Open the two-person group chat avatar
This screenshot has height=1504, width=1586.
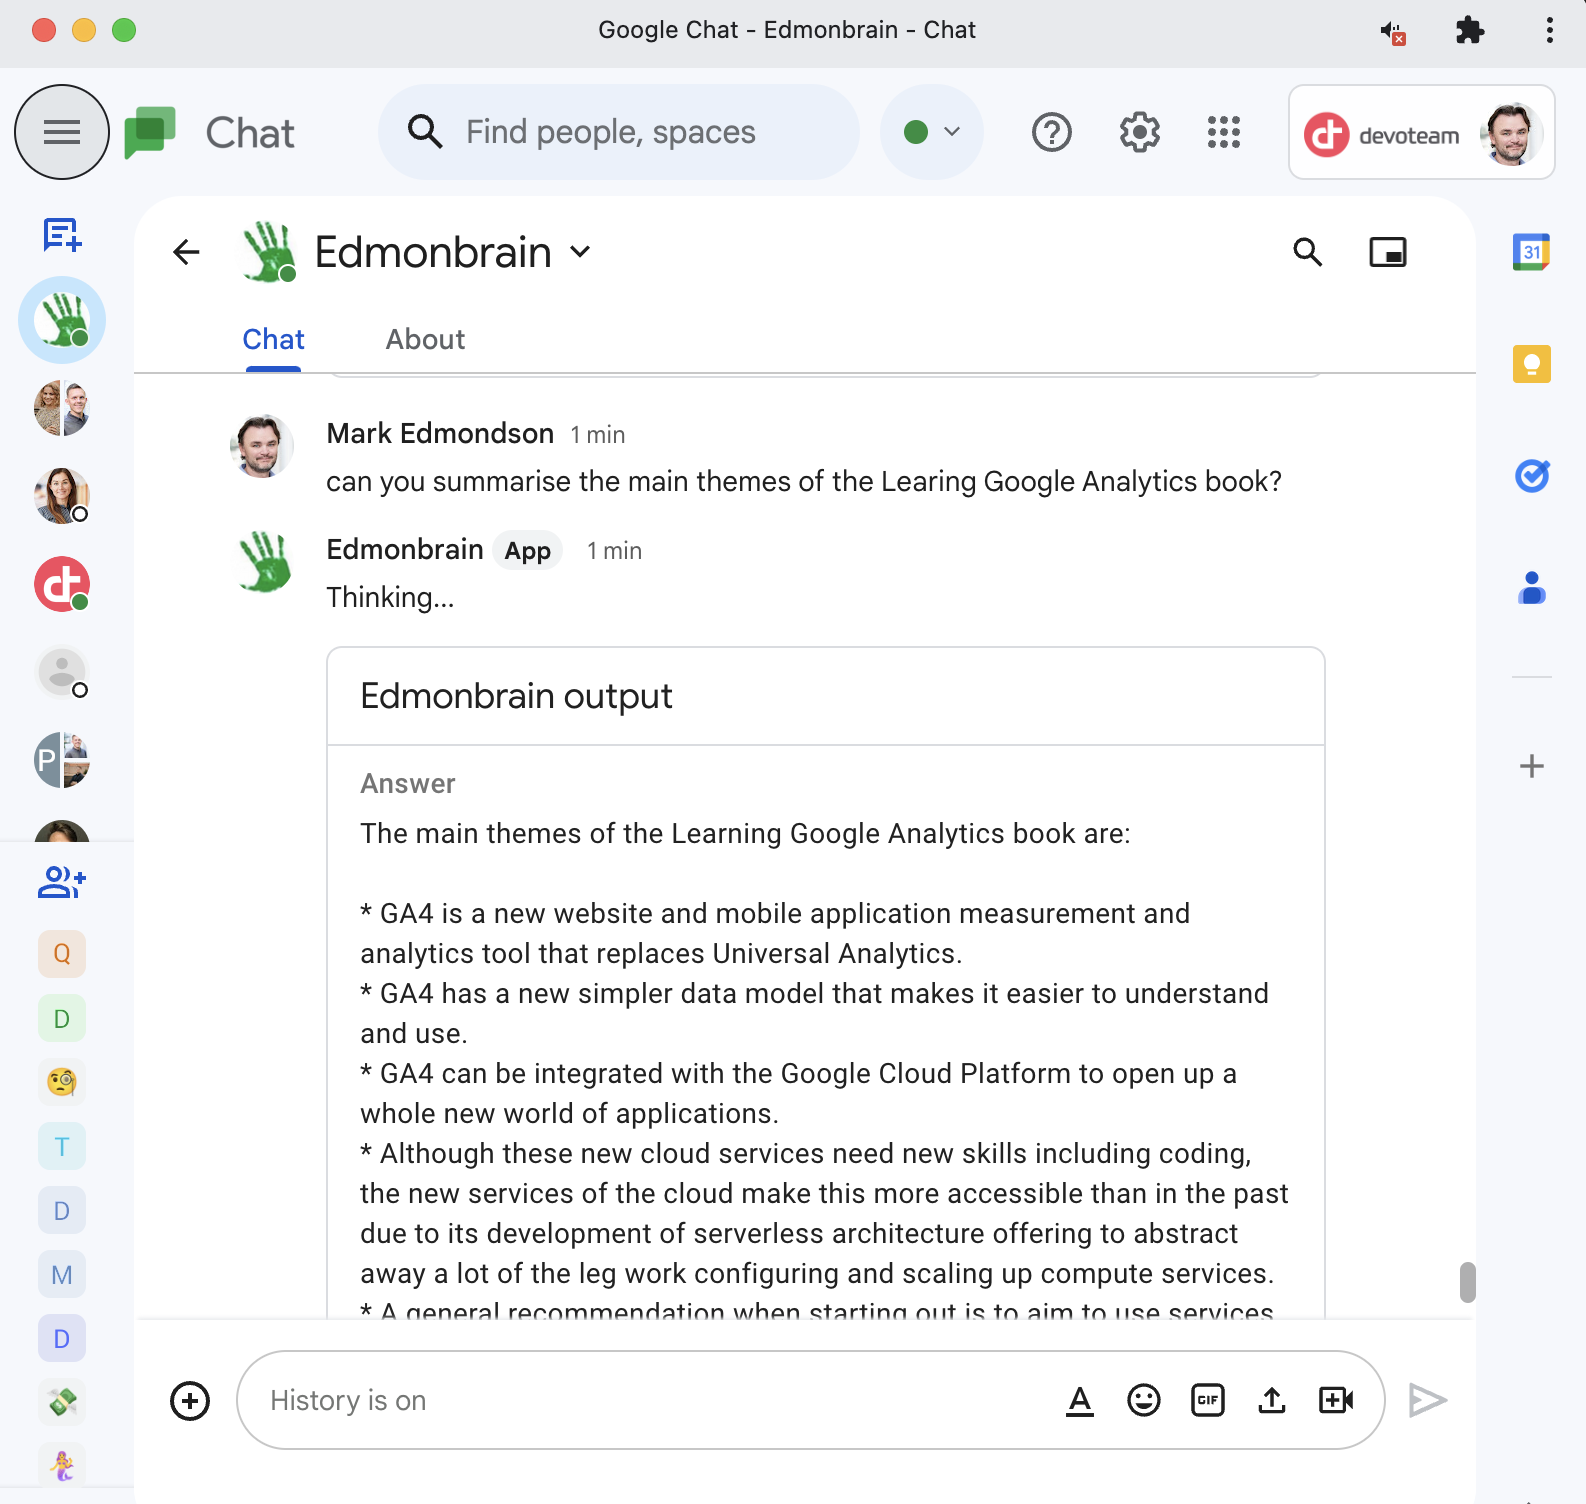tap(62, 408)
